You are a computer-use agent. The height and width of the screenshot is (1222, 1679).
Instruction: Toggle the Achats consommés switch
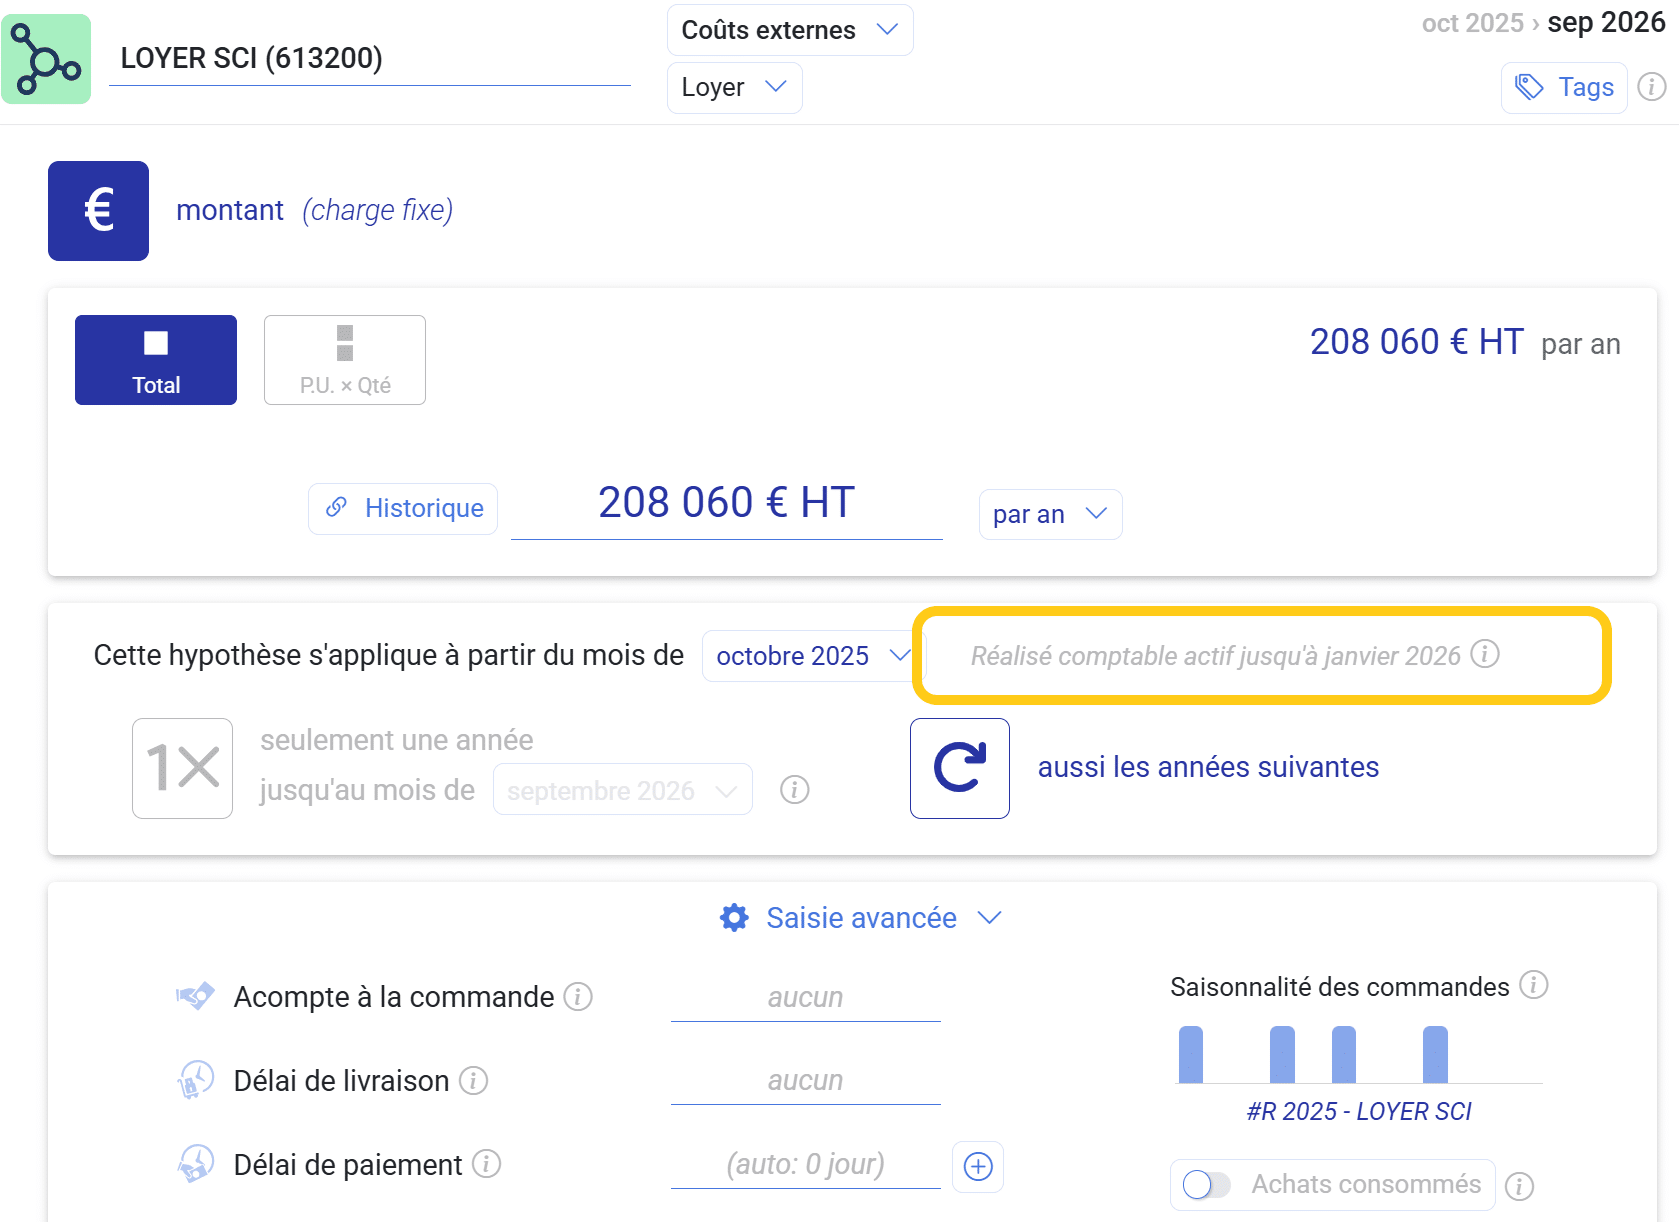coord(1206,1185)
